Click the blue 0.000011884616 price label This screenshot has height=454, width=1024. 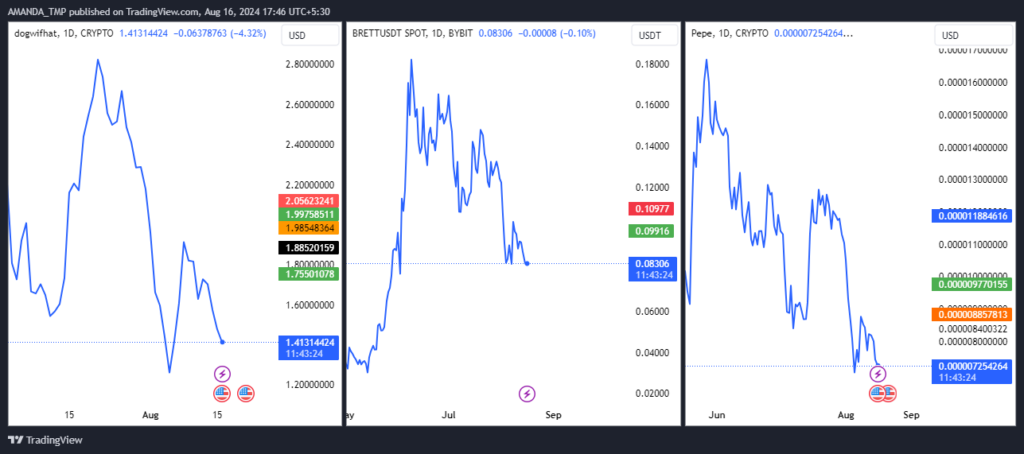973,216
